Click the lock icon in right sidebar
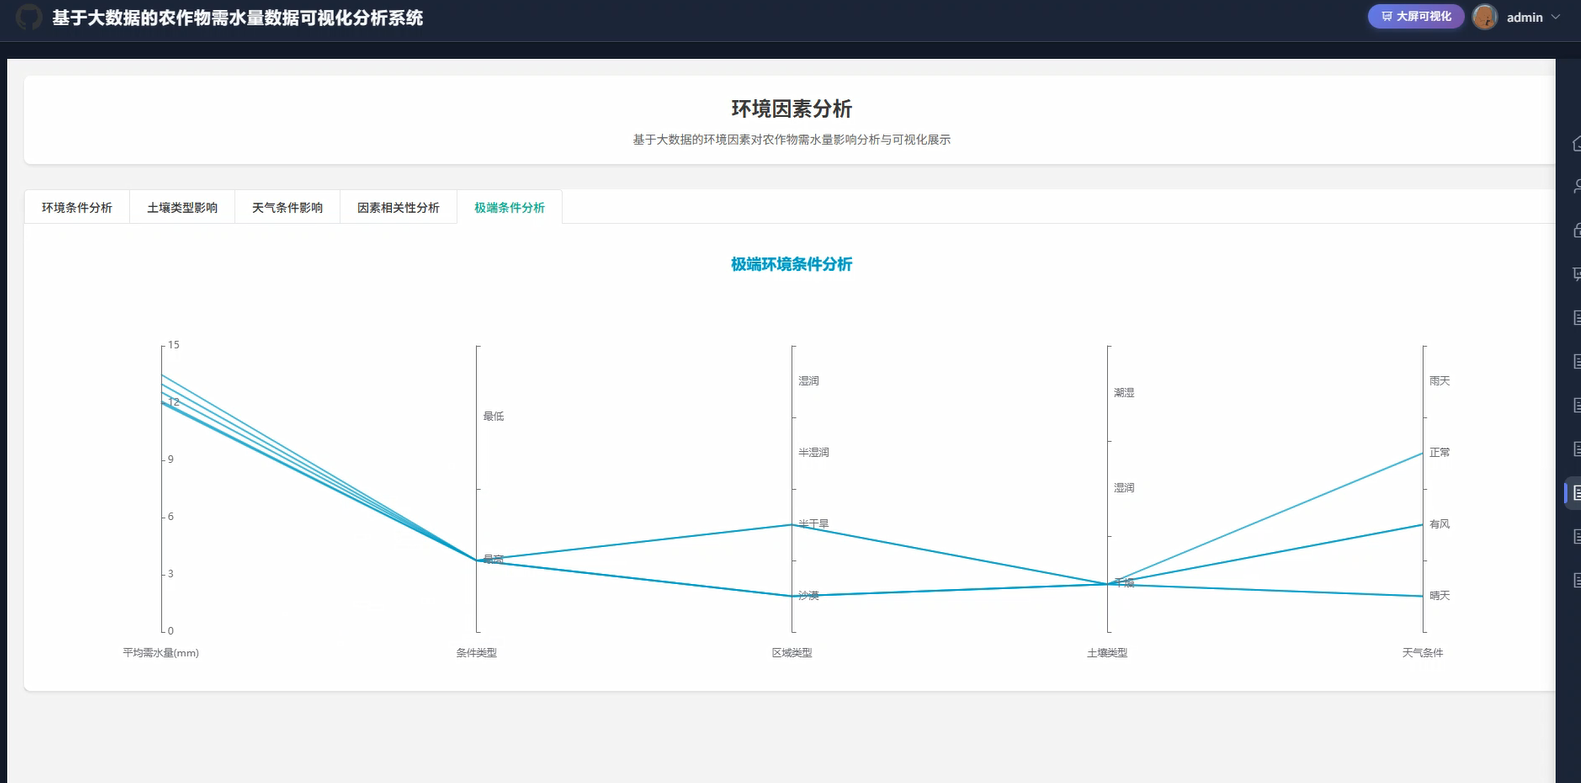Image resolution: width=1581 pixels, height=783 pixels. click(x=1577, y=230)
